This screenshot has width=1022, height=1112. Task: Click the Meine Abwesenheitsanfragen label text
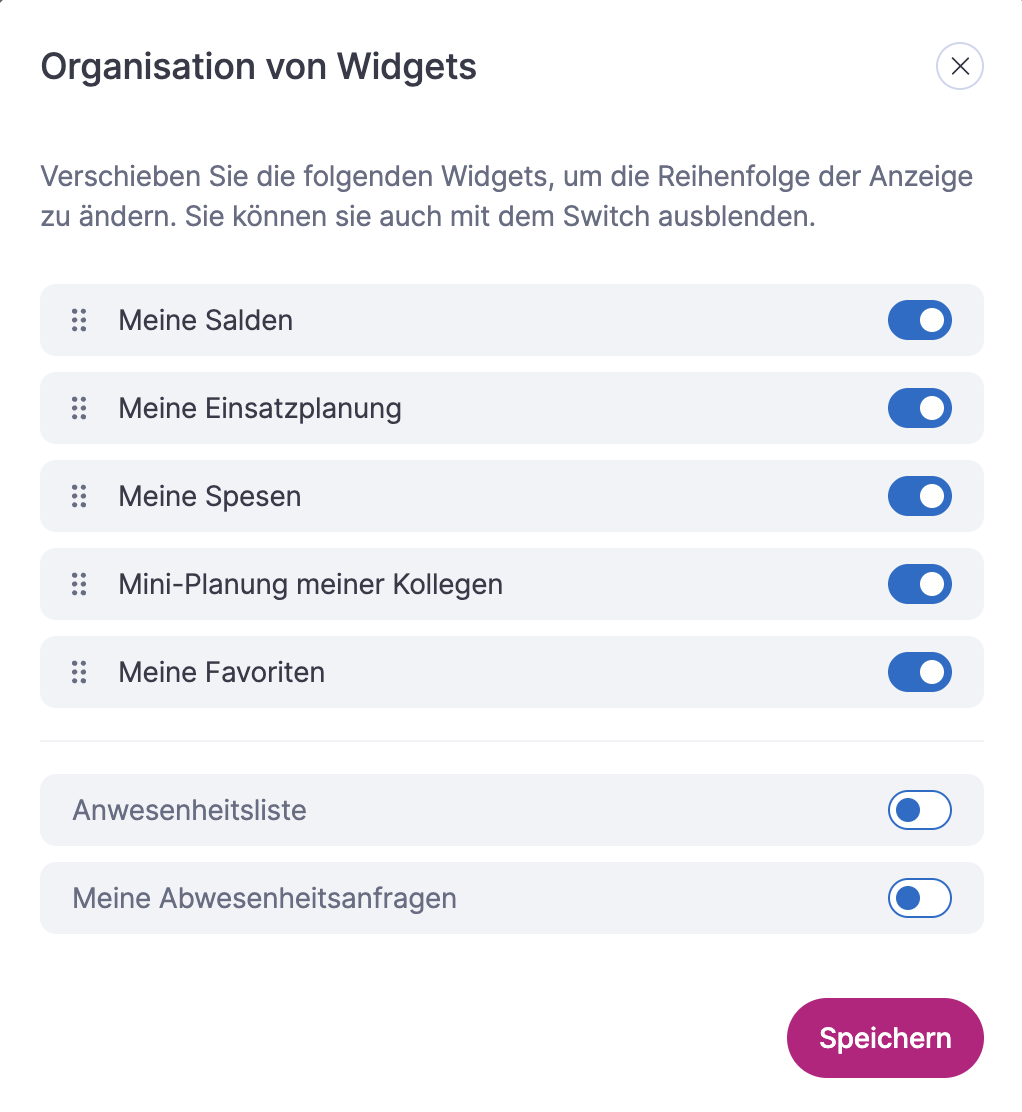[x=264, y=898]
